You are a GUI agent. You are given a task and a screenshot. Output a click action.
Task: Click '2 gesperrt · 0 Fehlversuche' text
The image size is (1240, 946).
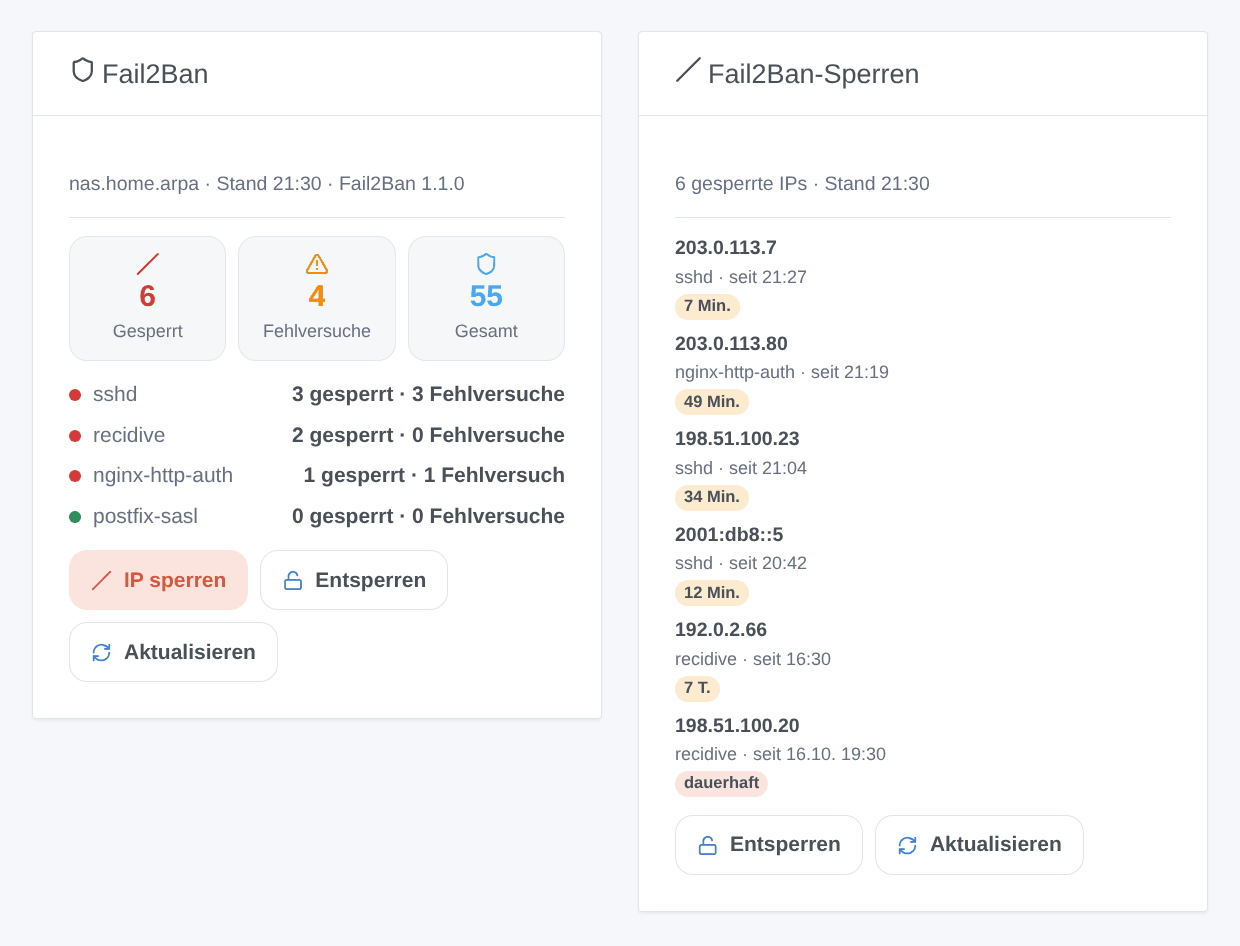coord(428,435)
